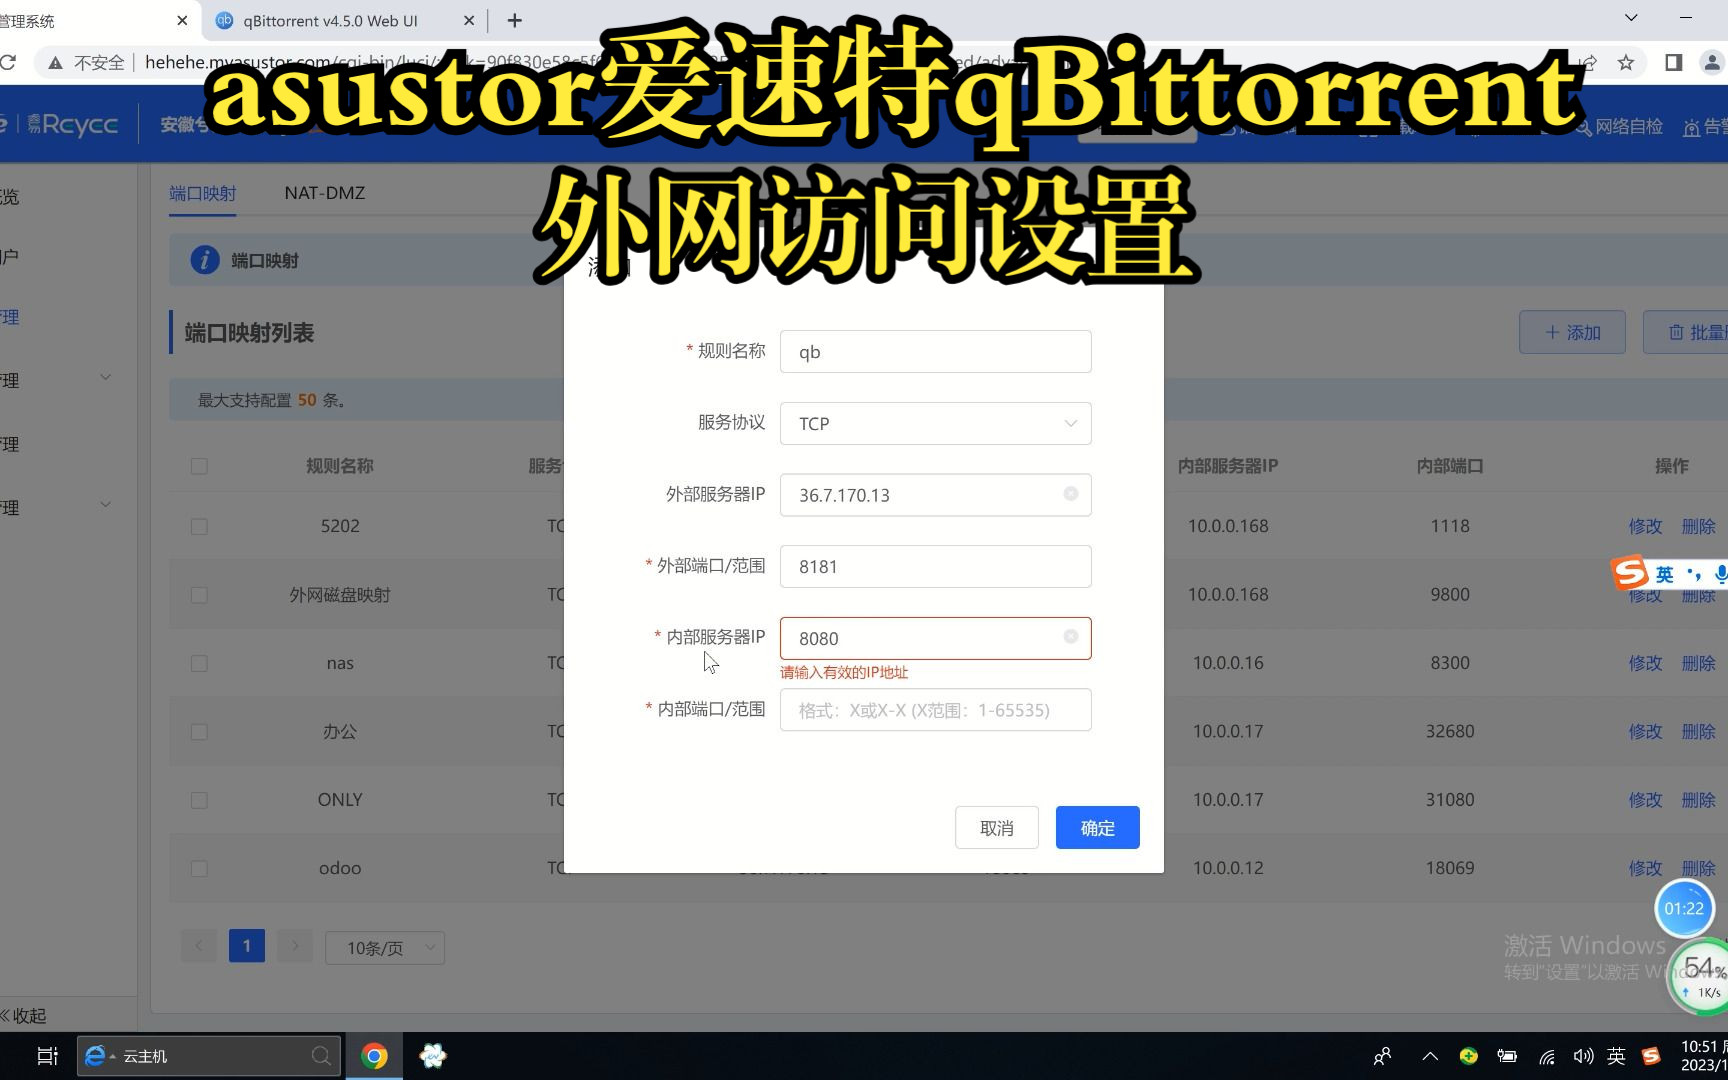Expand the first sidebar menu chevron
This screenshot has height=1080, width=1728.
click(x=105, y=377)
